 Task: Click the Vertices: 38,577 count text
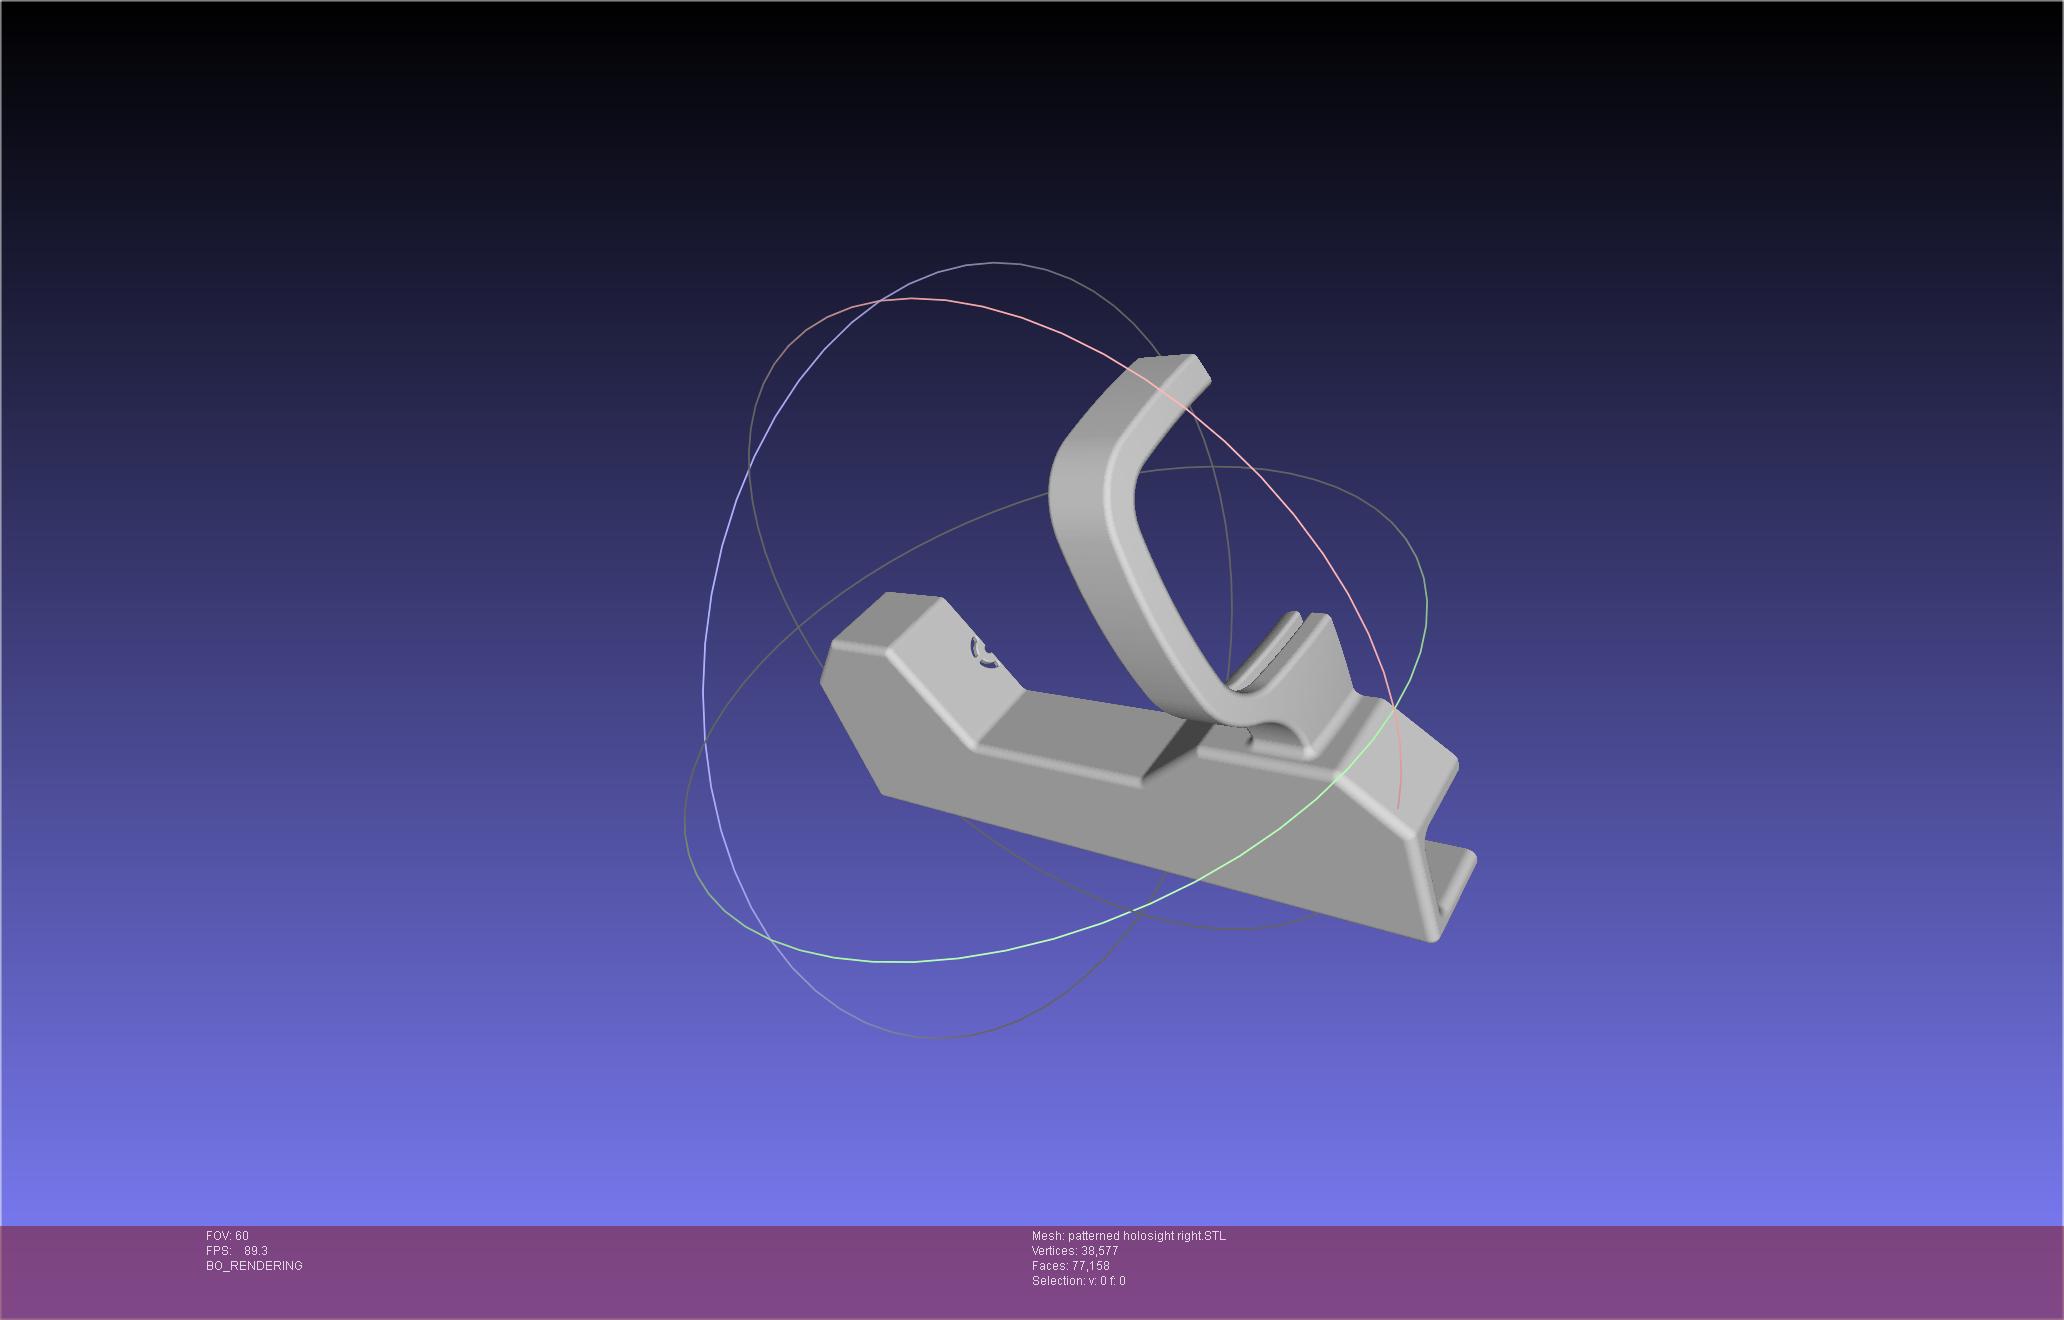point(1075,1251)
